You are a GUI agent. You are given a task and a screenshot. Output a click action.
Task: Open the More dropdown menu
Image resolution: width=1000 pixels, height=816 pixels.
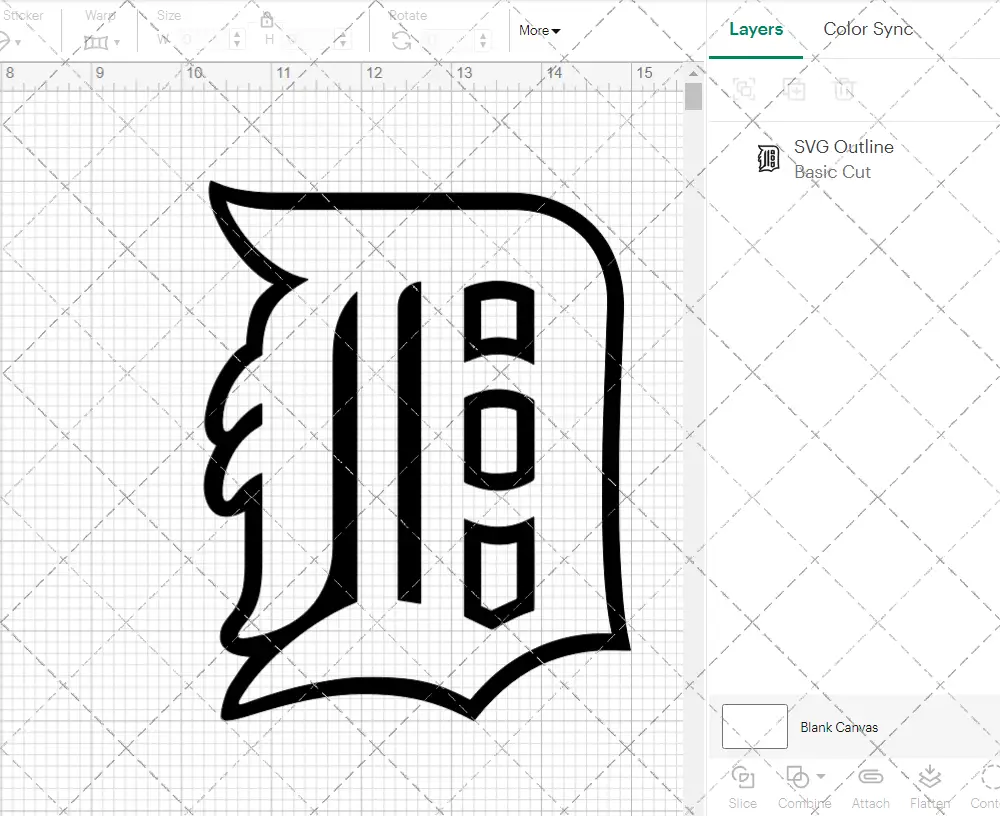pyautogui.click(x=540, y=31)
